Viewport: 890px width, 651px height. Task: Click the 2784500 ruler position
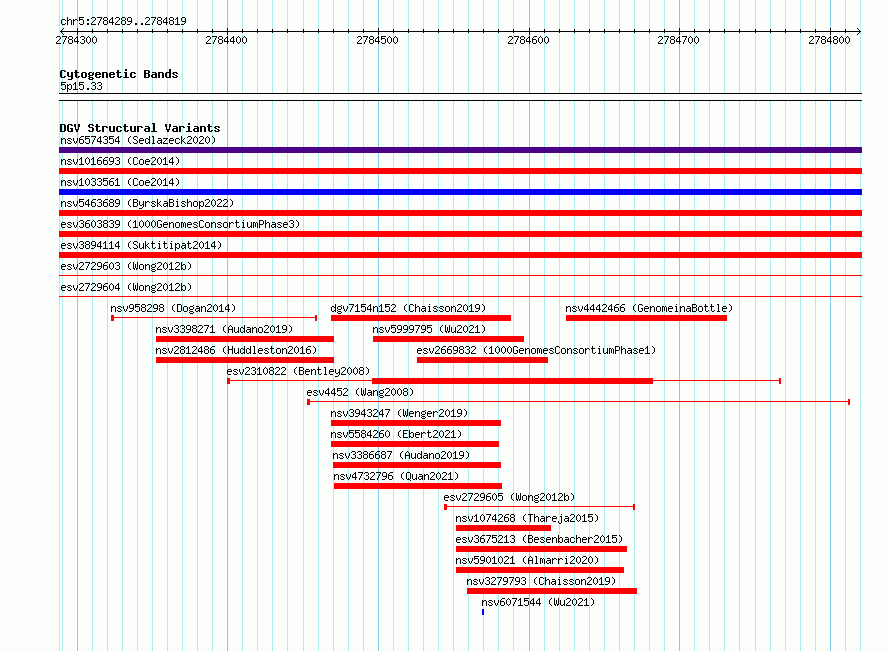click(377, 40)
